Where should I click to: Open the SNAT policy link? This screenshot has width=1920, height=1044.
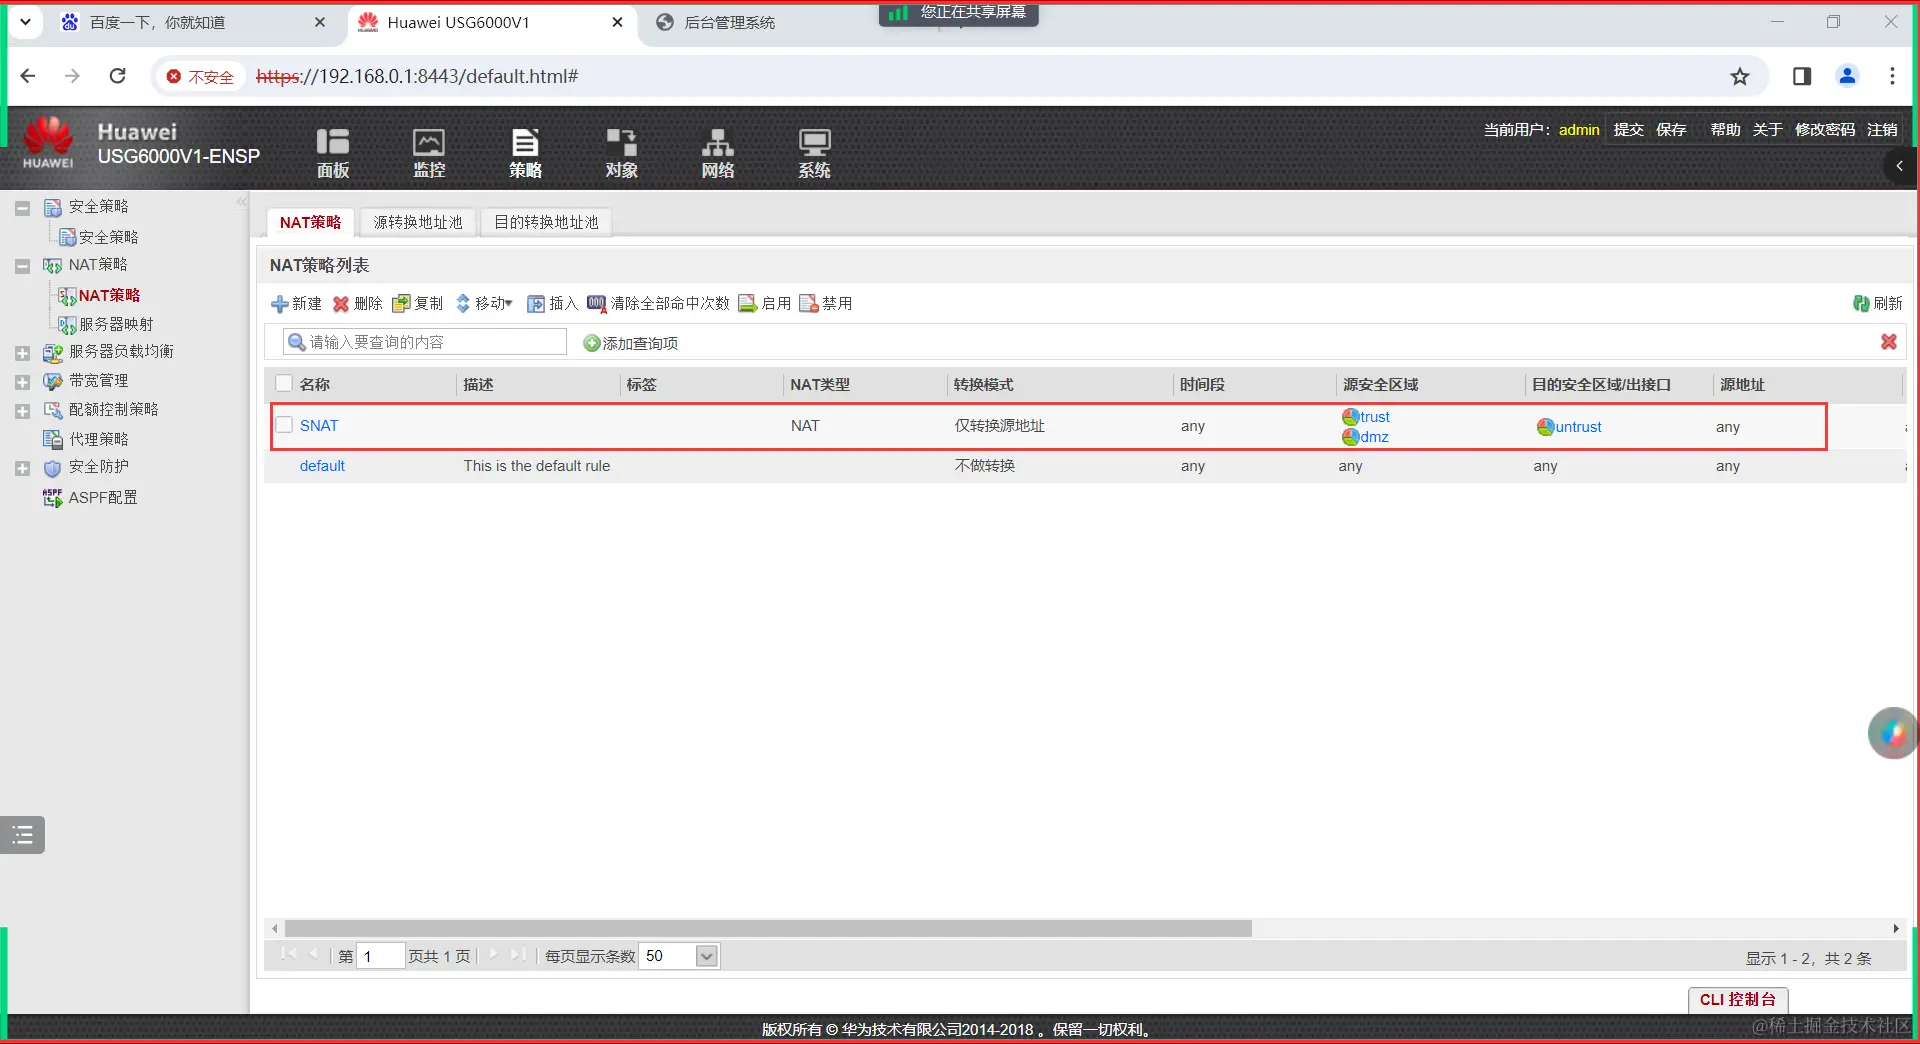click(x=319, y=425)
